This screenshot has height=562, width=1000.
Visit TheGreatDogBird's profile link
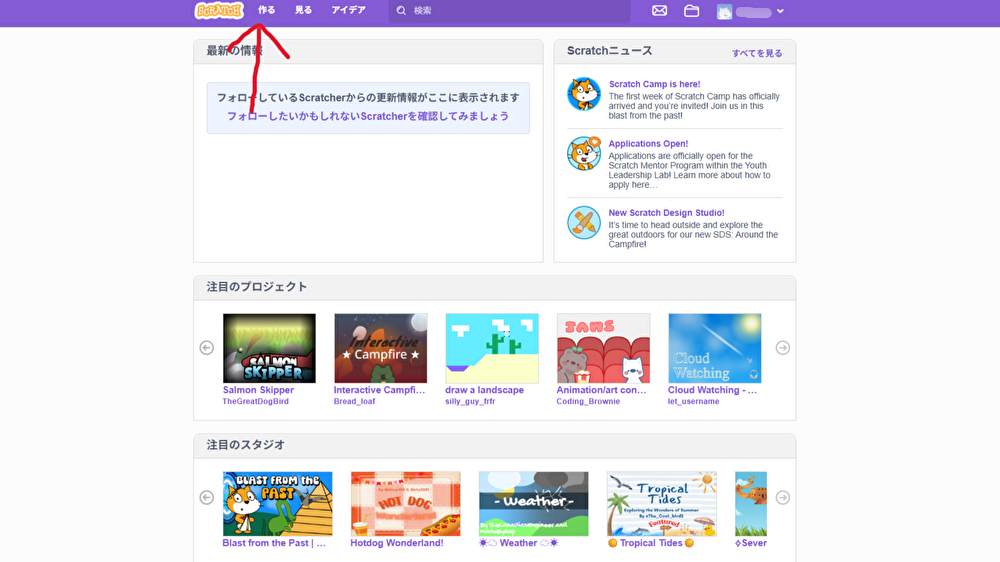[x=255, y=401]
